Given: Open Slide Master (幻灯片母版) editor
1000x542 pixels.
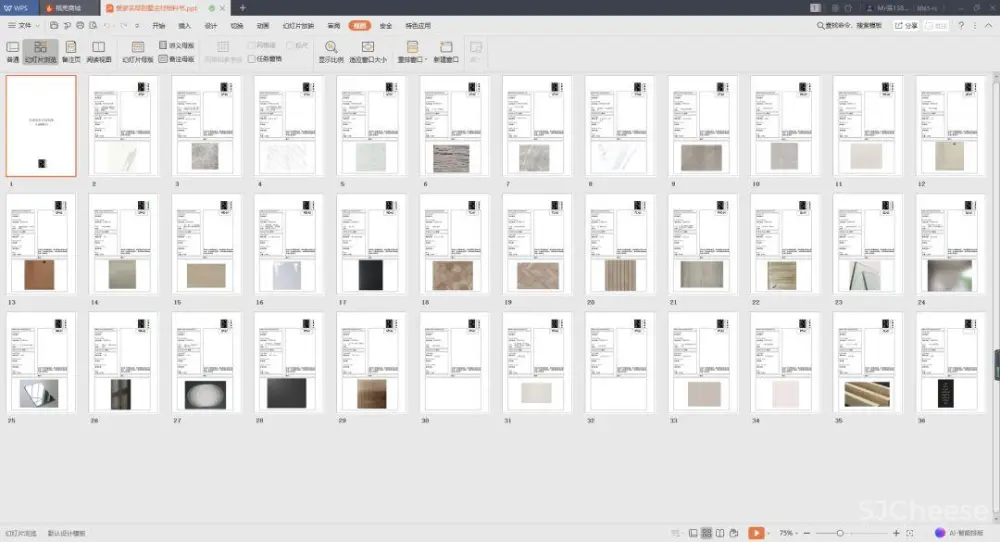Looking at the screenshot, I should coord(138,51).
